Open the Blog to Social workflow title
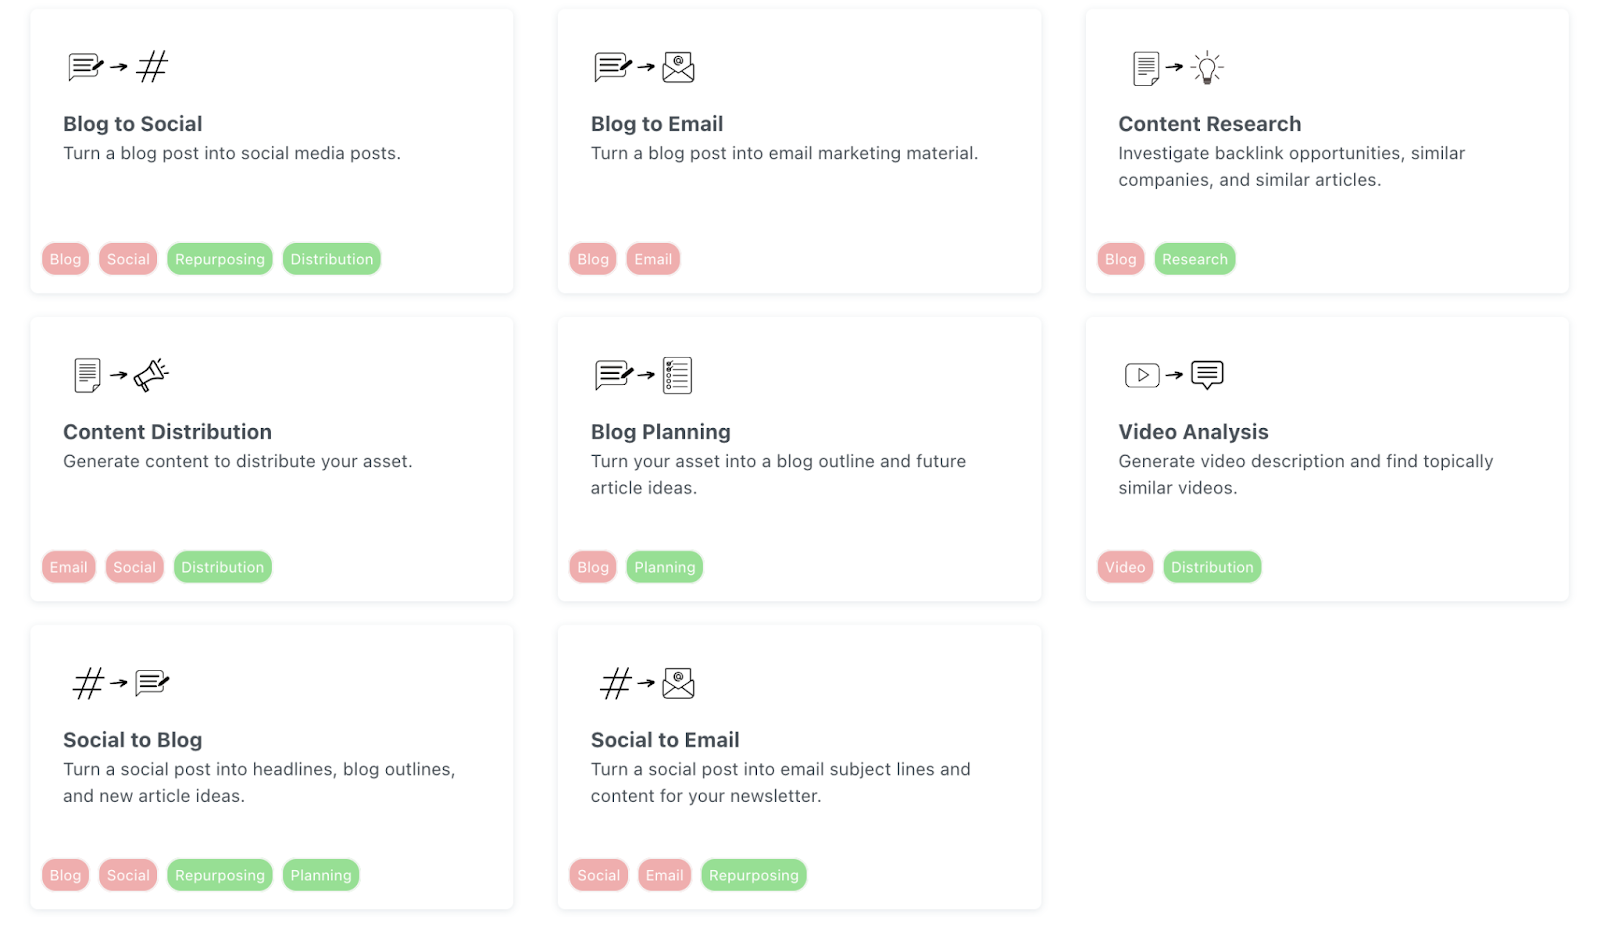Image resolution: width=1600 pixels, height=927 pixels. click(133, 124)
